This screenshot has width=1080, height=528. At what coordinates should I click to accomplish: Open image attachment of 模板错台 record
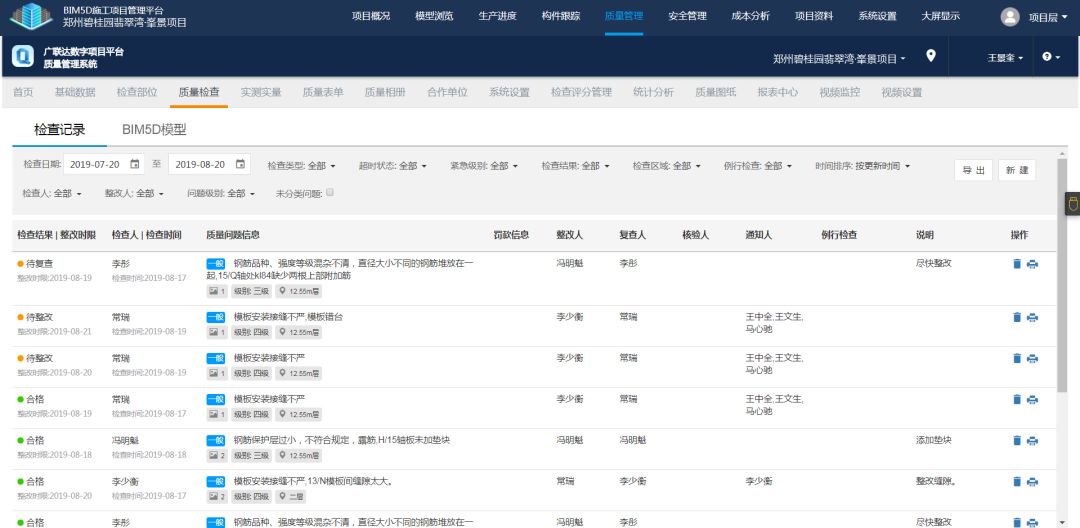coord(217,332)
